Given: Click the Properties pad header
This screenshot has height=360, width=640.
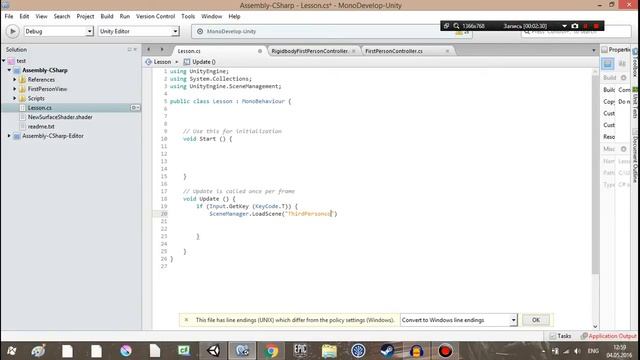Looking at the screenshot, I should pyautogui.click(x=616, y=49).
